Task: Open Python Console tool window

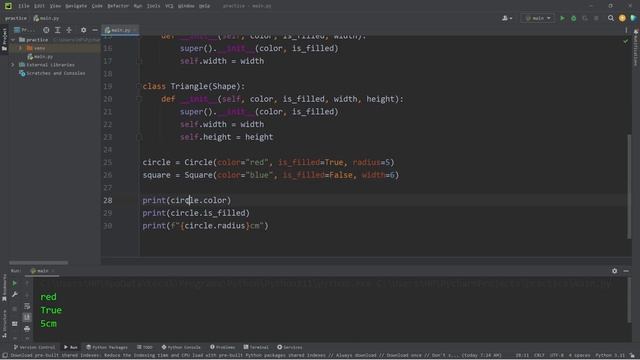Action: point(181,347)
